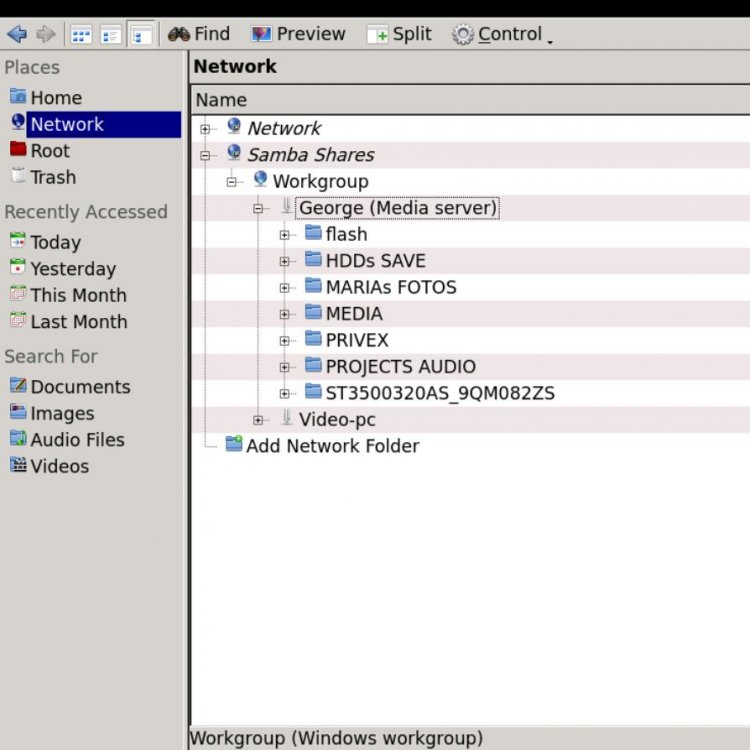The width and height of the screenshot is (750, 750).
Task: Click the greyed forward arrow
Action: coord(46,34)
